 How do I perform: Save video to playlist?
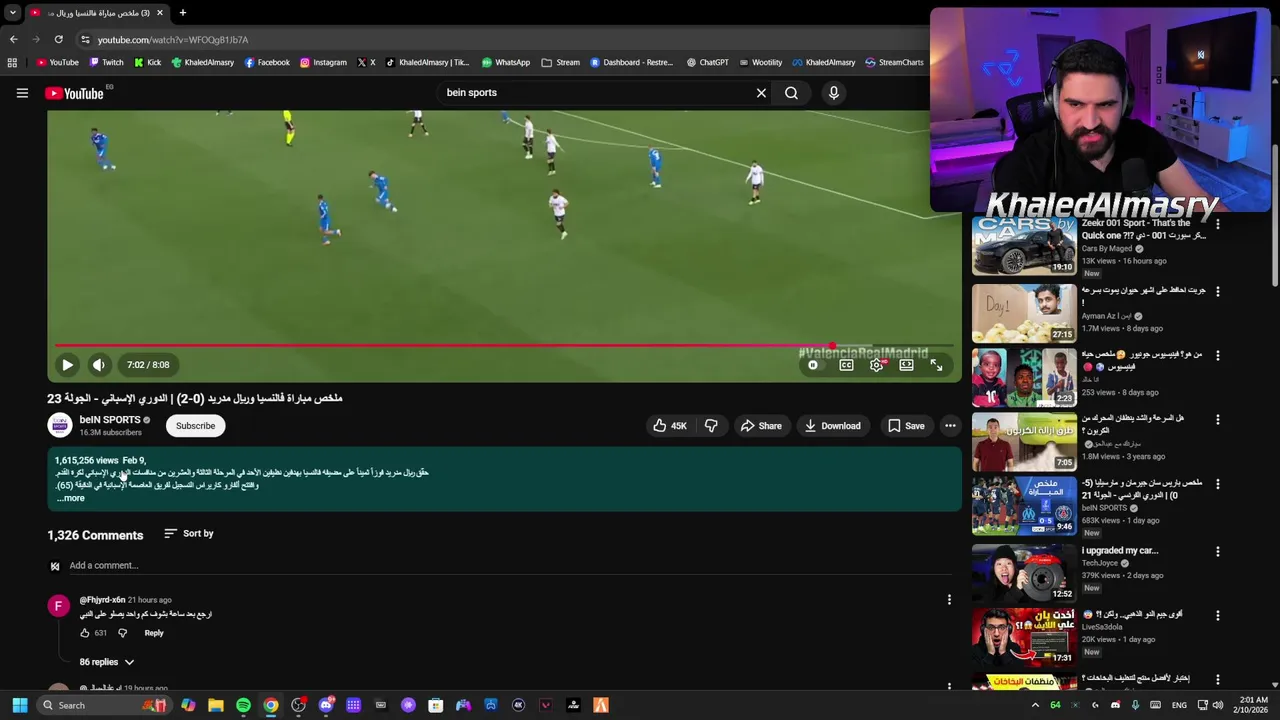(905, 426)
